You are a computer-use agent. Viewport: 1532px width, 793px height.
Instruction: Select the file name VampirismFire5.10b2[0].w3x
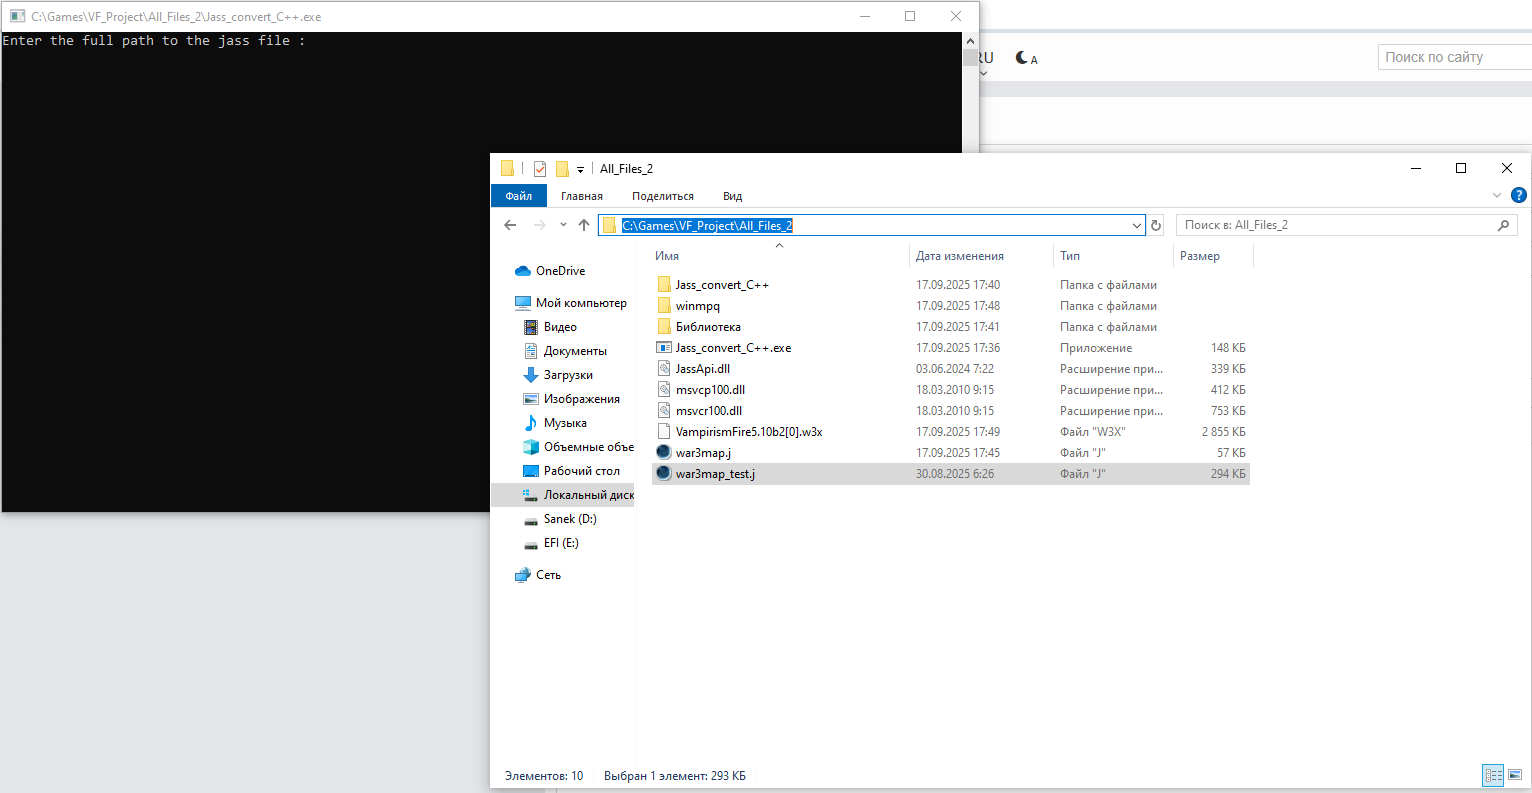click(x=749, y=432)
